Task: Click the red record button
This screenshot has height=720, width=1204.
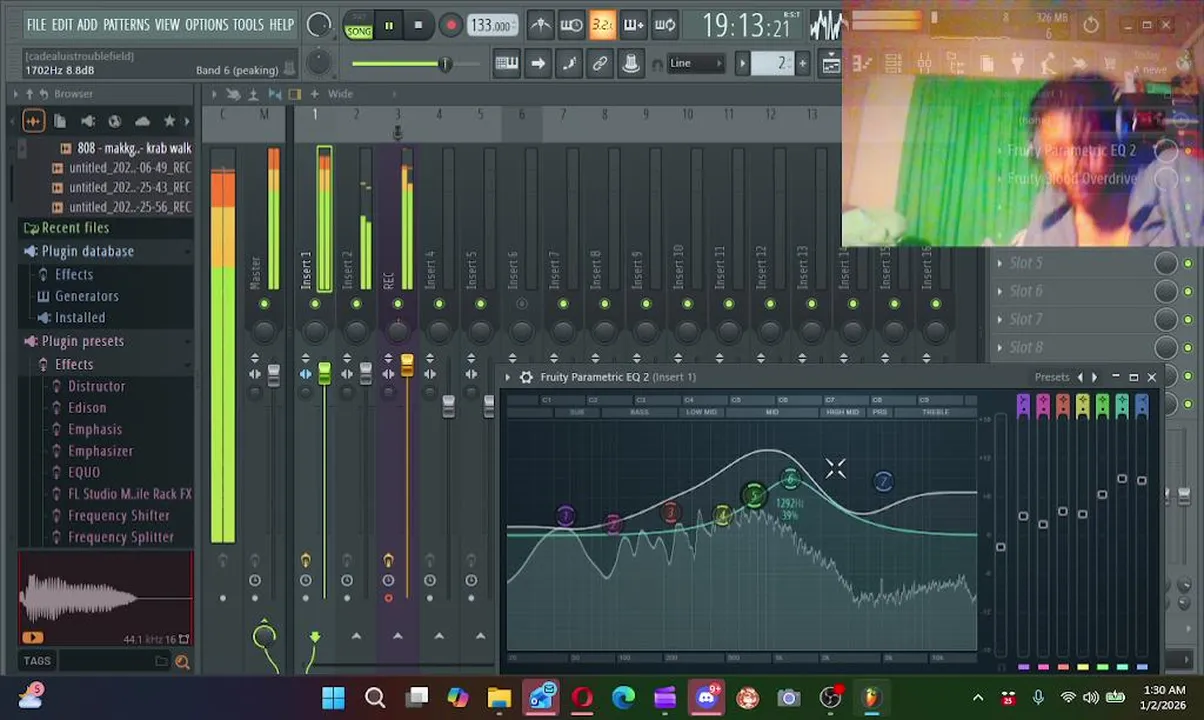Action: point(450,25)
